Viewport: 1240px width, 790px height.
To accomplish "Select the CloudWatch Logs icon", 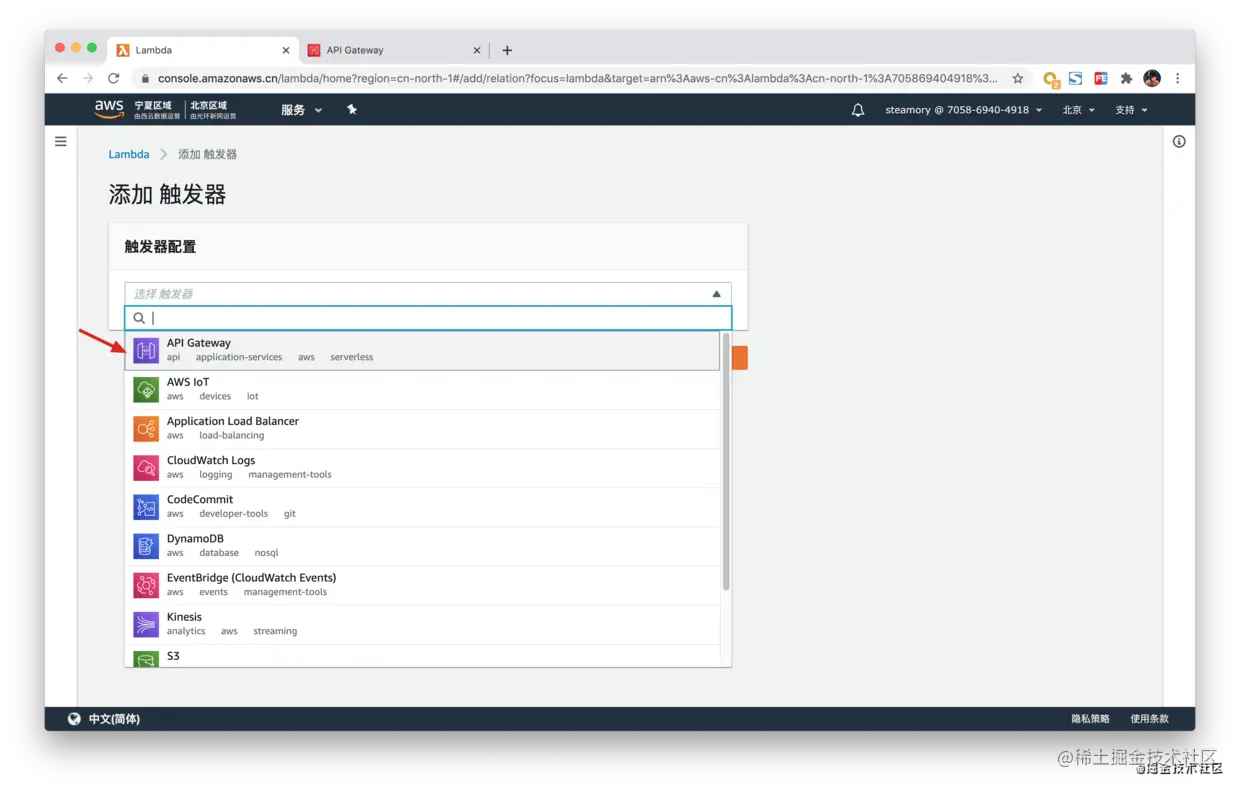I will coord(146,468).
